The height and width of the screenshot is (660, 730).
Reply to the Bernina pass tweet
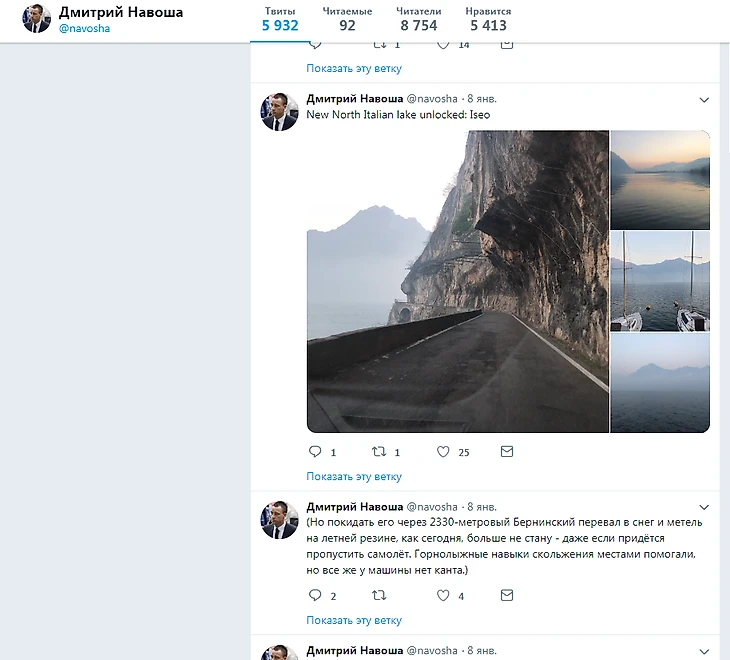[315, 595]
